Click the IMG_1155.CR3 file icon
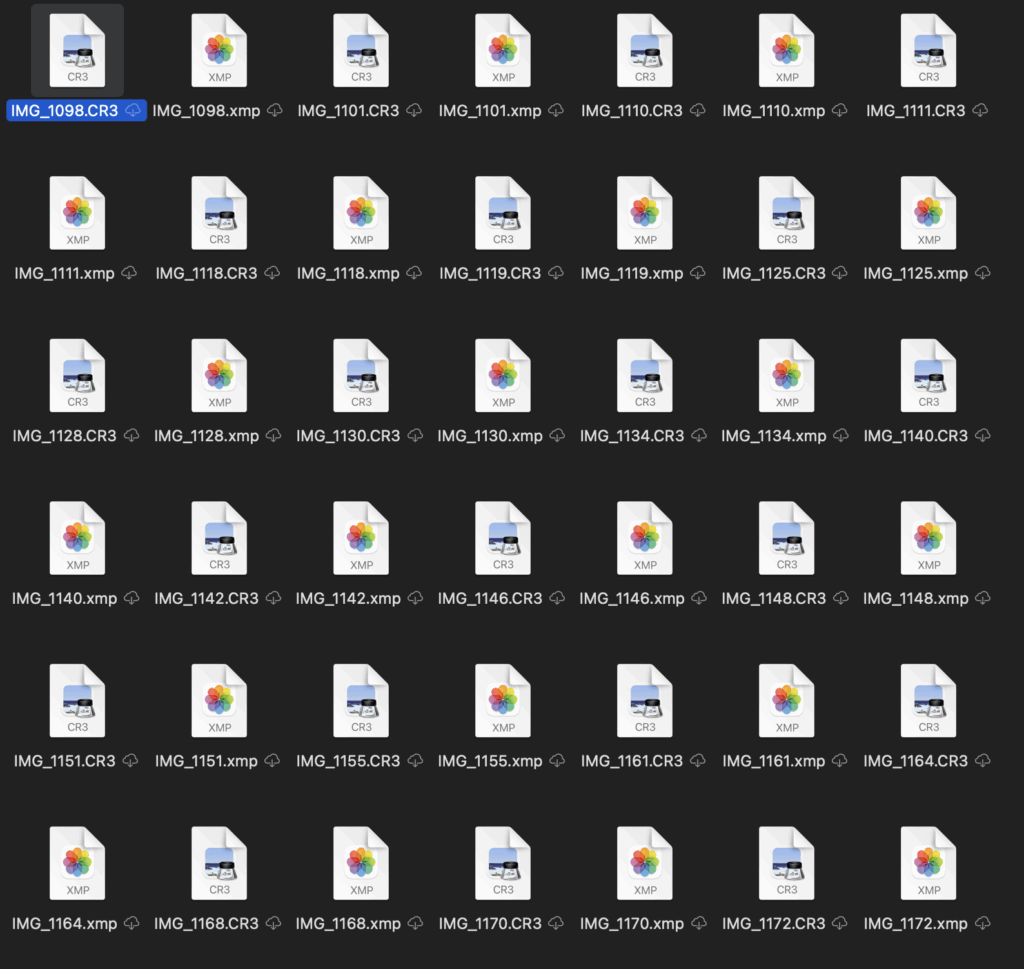This screenshot has height=969, width=1024. click(x=361, y=700)
